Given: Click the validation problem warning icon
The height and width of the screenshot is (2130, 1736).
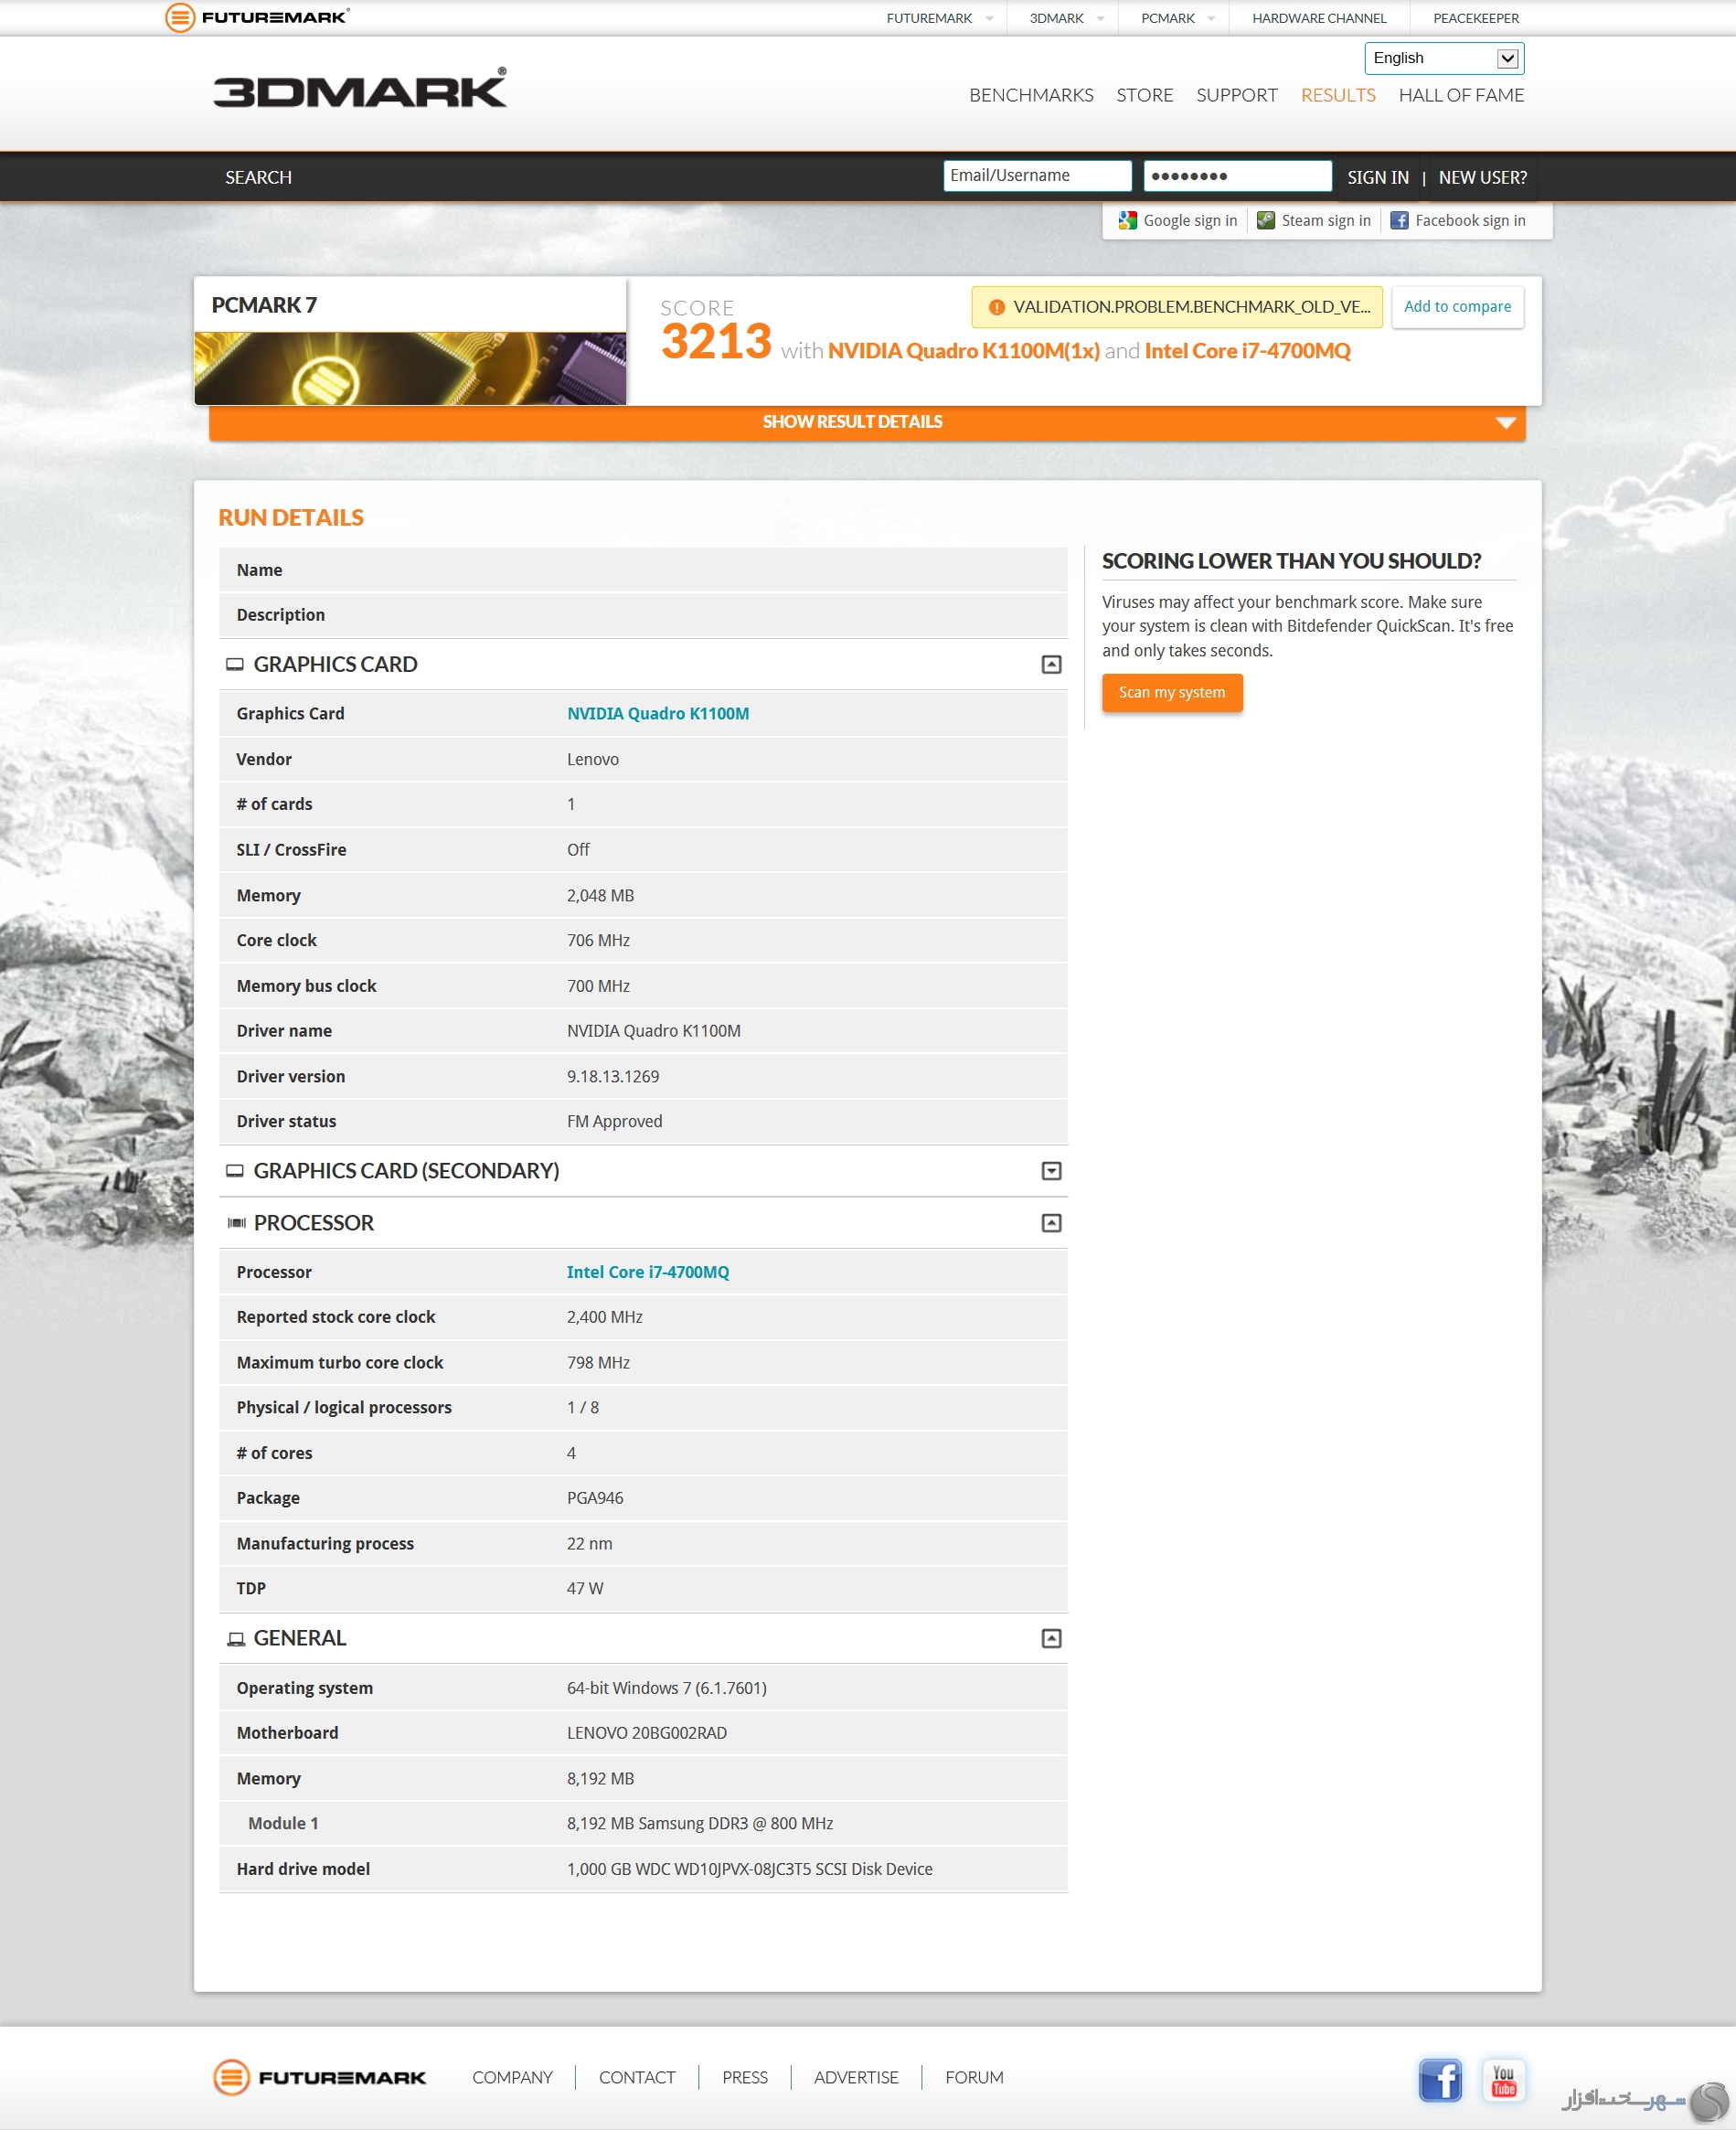Looking at the screenshot, I should pyautogui.click(x=996, y=307).
